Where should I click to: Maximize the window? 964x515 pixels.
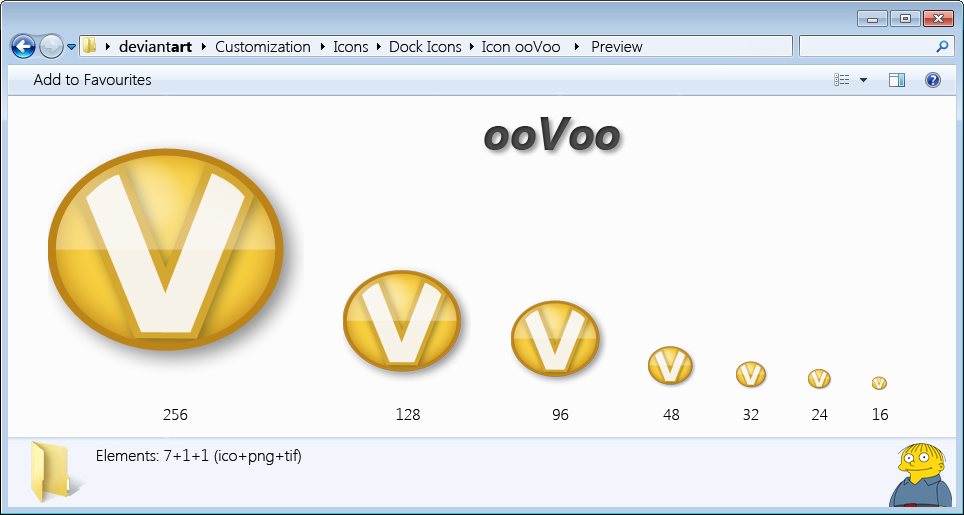pos(906,18)
